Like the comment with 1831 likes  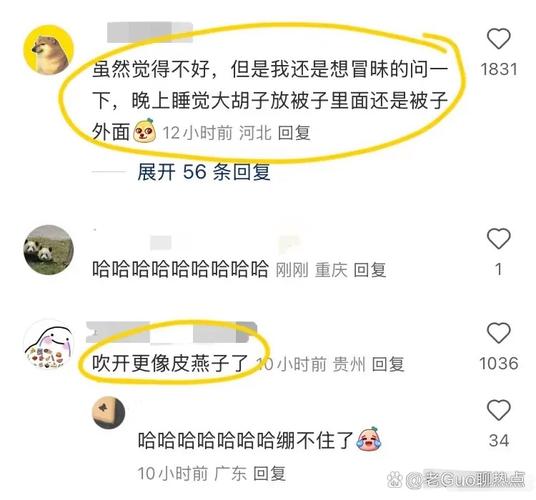pos(498,39)
